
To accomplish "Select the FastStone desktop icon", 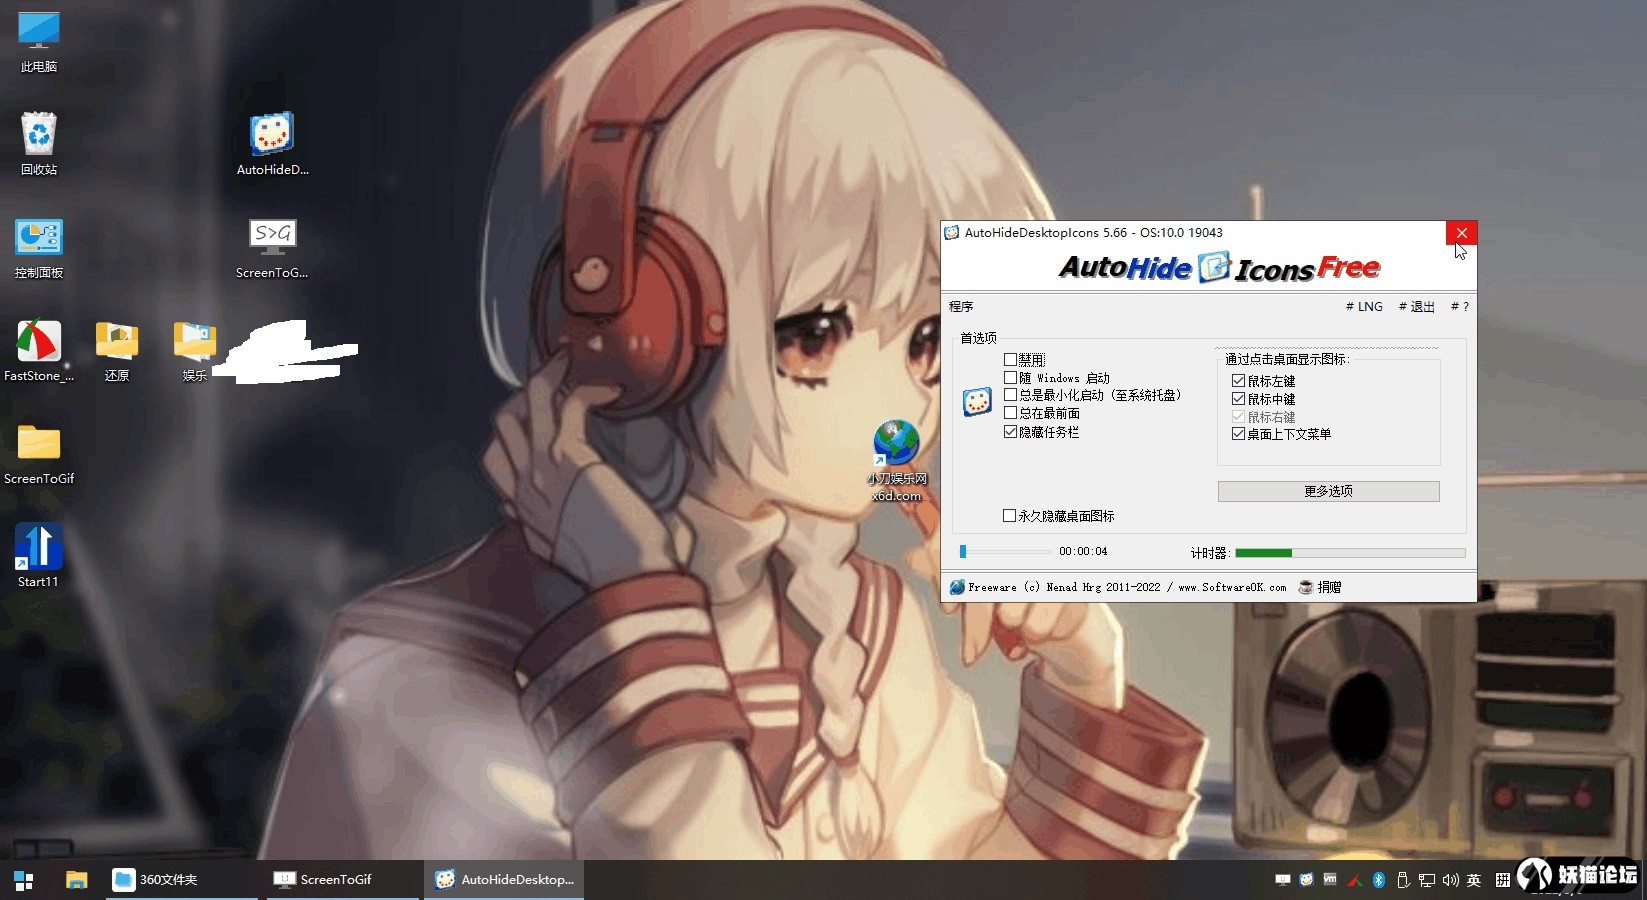I will [38, 351].
